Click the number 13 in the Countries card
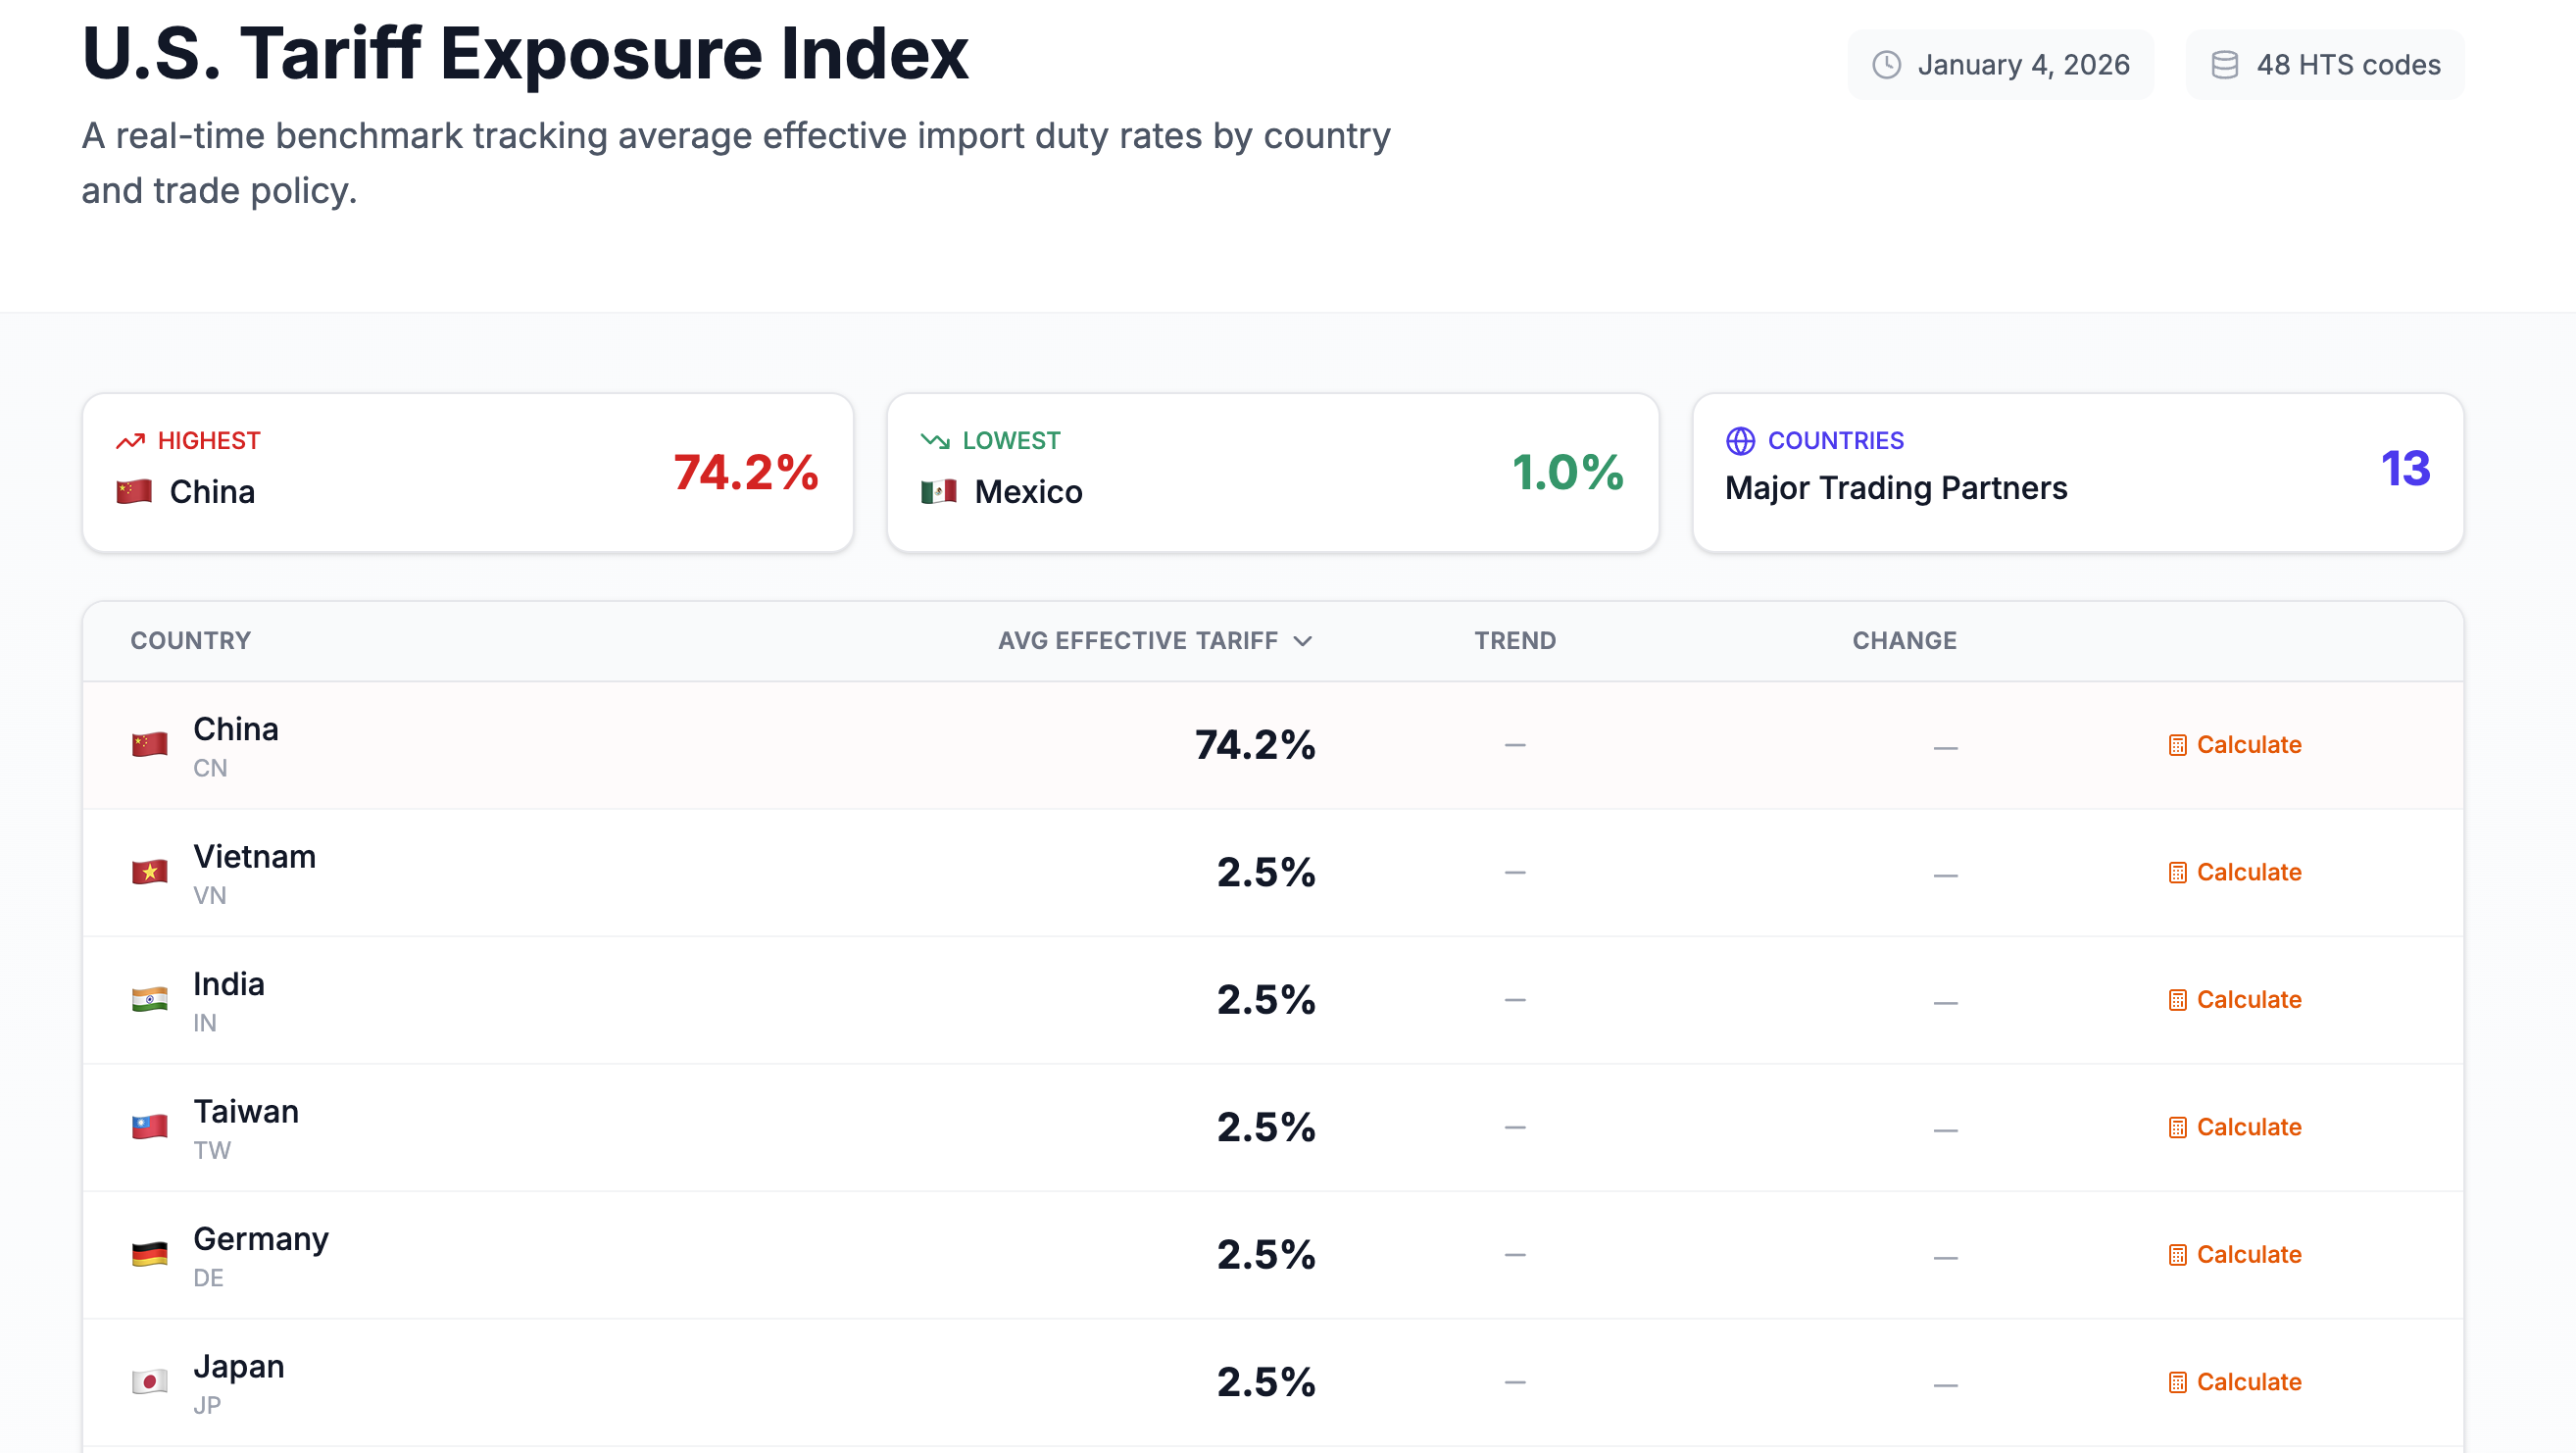Screen dimensions: 2576x1453 tap(2405, 469)
